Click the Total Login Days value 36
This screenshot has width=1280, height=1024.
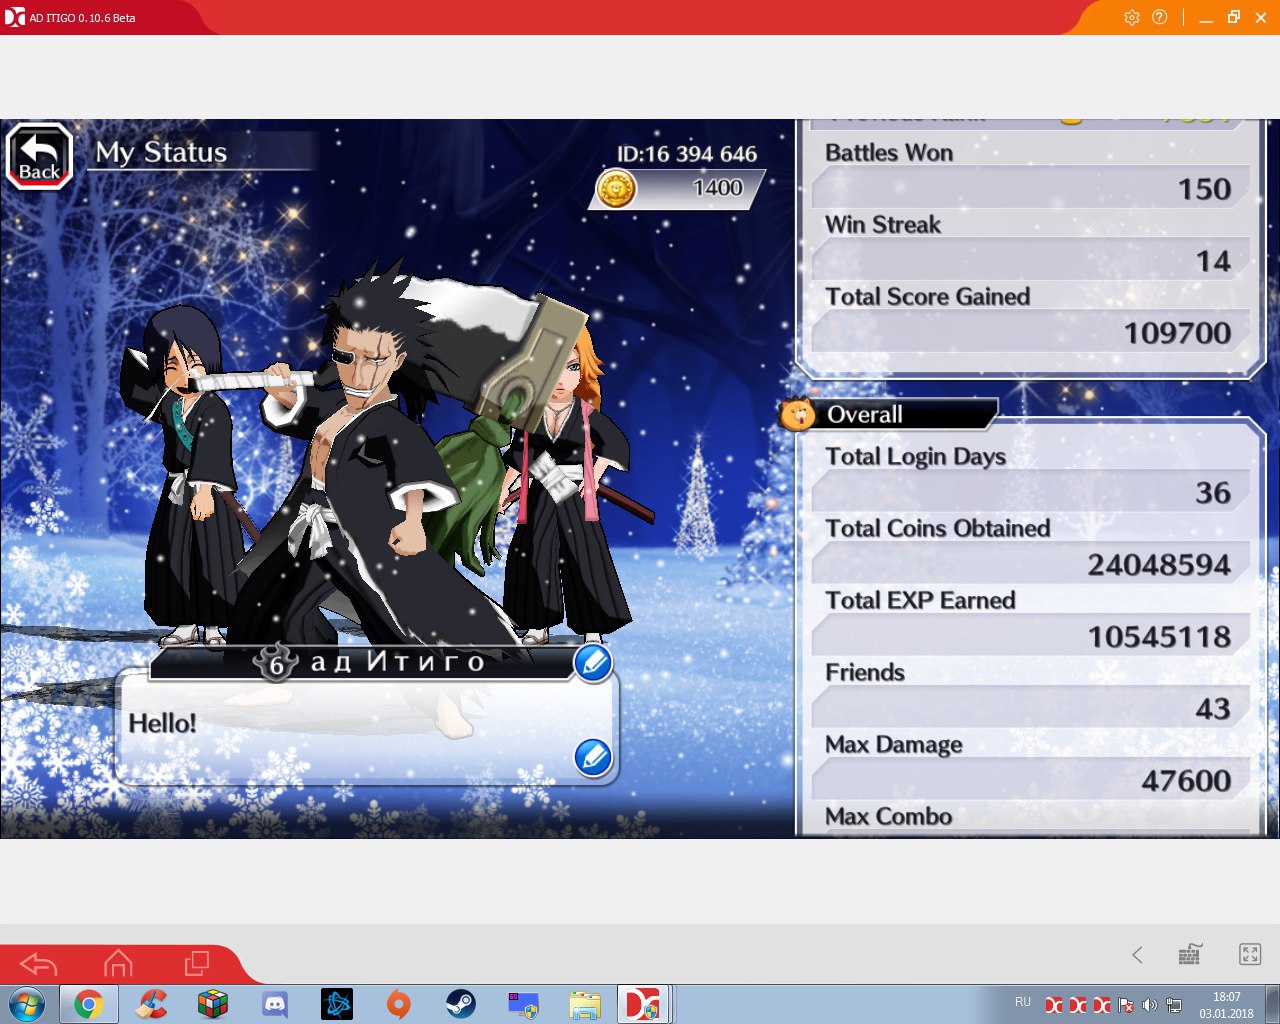(x=1213, y=492)
